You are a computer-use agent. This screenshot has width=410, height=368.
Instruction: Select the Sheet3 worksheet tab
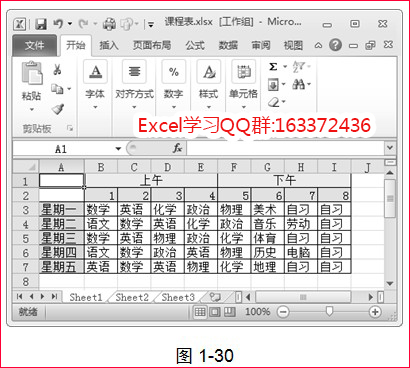[178, 297]
